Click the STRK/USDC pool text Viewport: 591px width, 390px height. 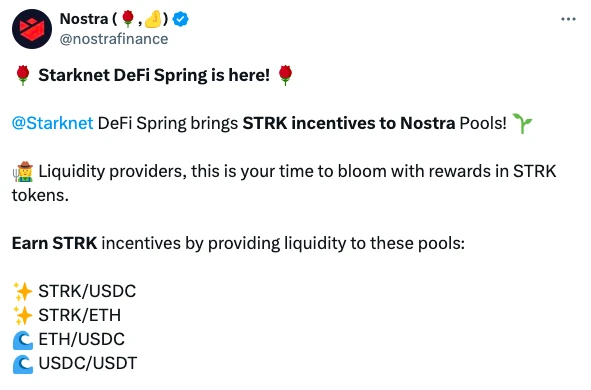click(x=87, y=291)
